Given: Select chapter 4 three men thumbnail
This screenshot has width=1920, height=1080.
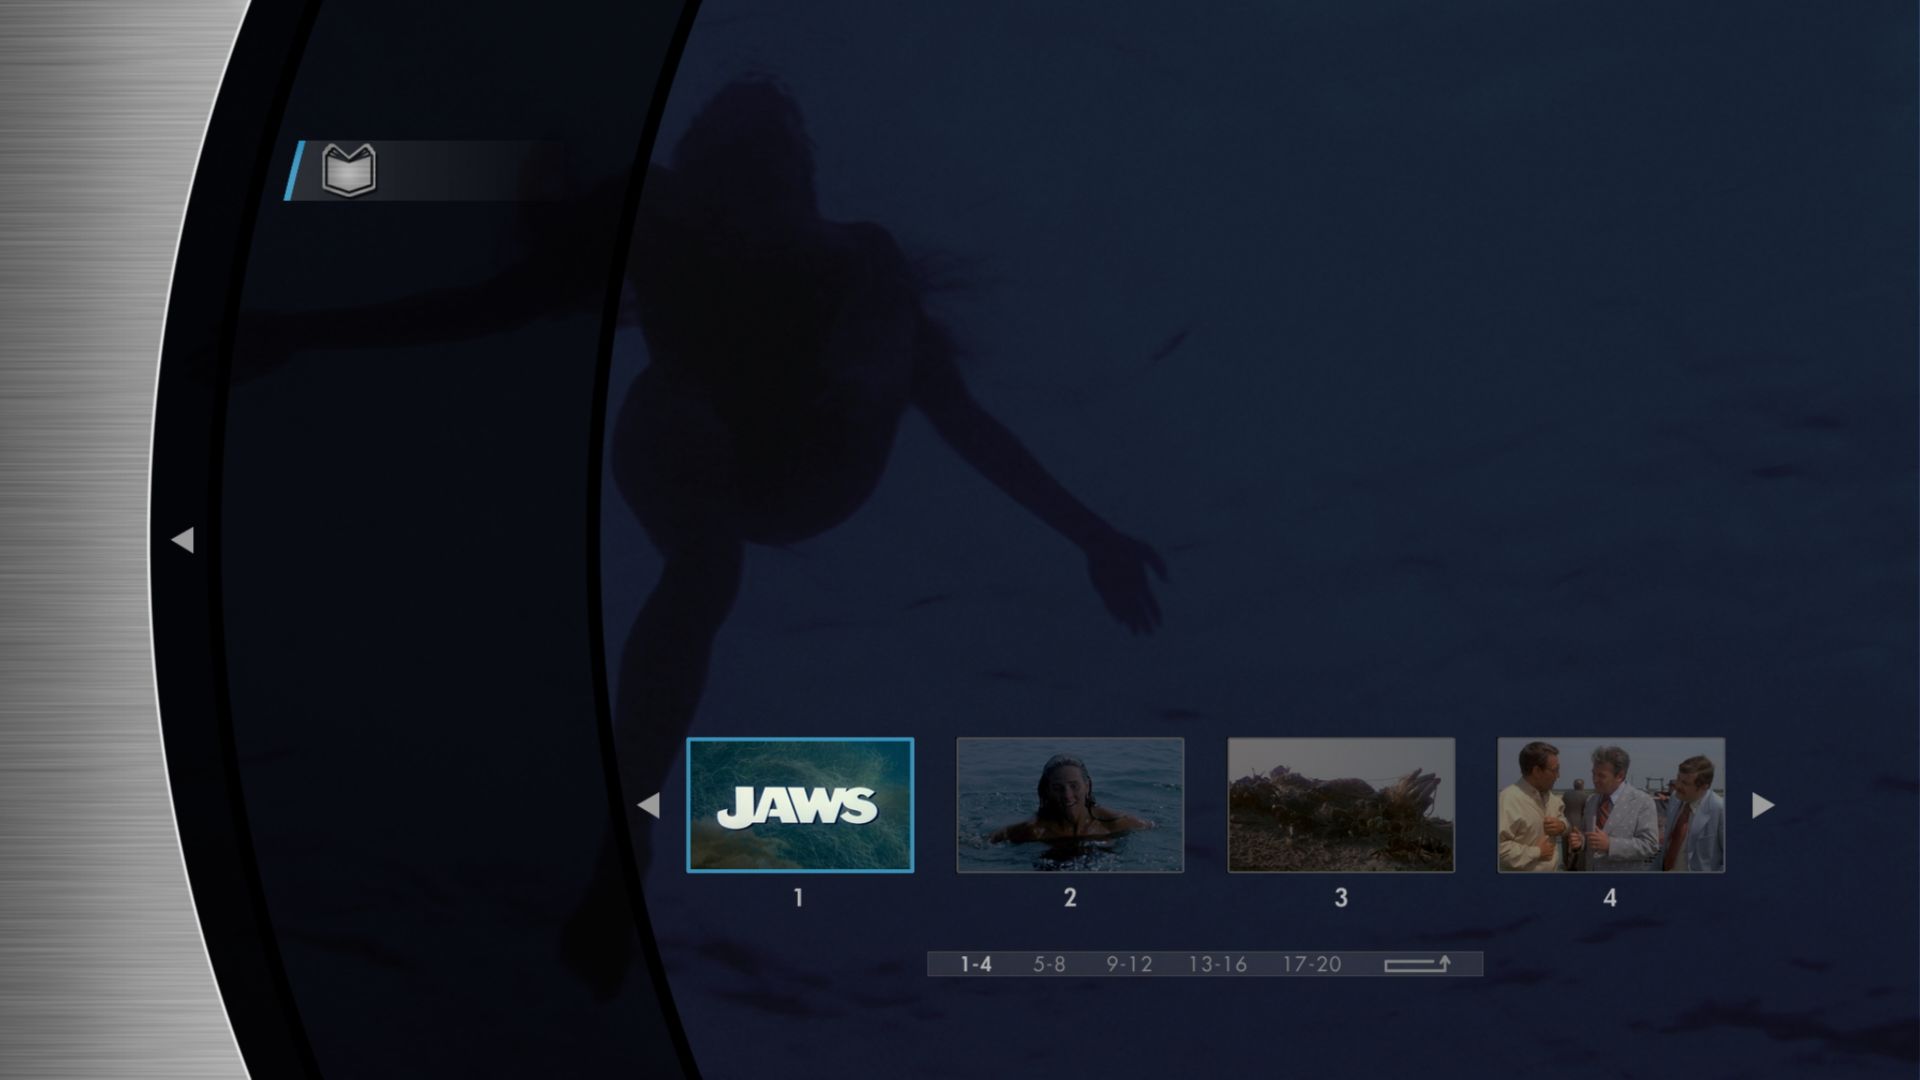Looking at the screenshot, I should coord(1611,805).
